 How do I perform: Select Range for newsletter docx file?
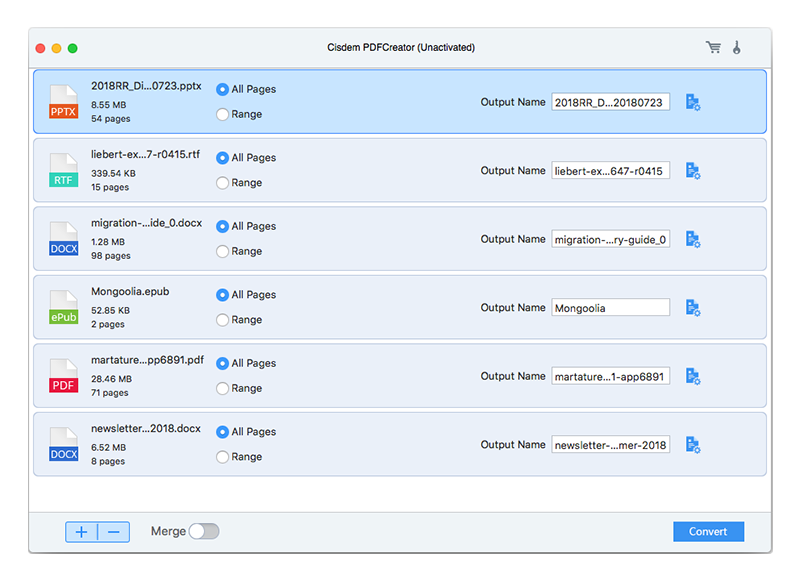click(x=222, y=457)
